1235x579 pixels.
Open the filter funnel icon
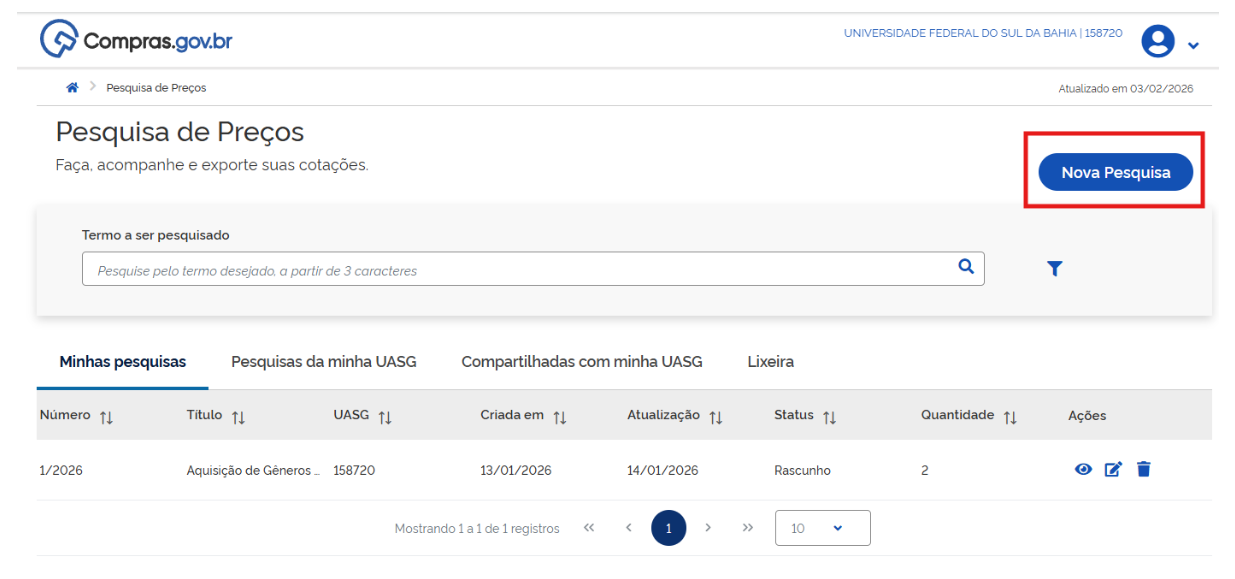1054,268
